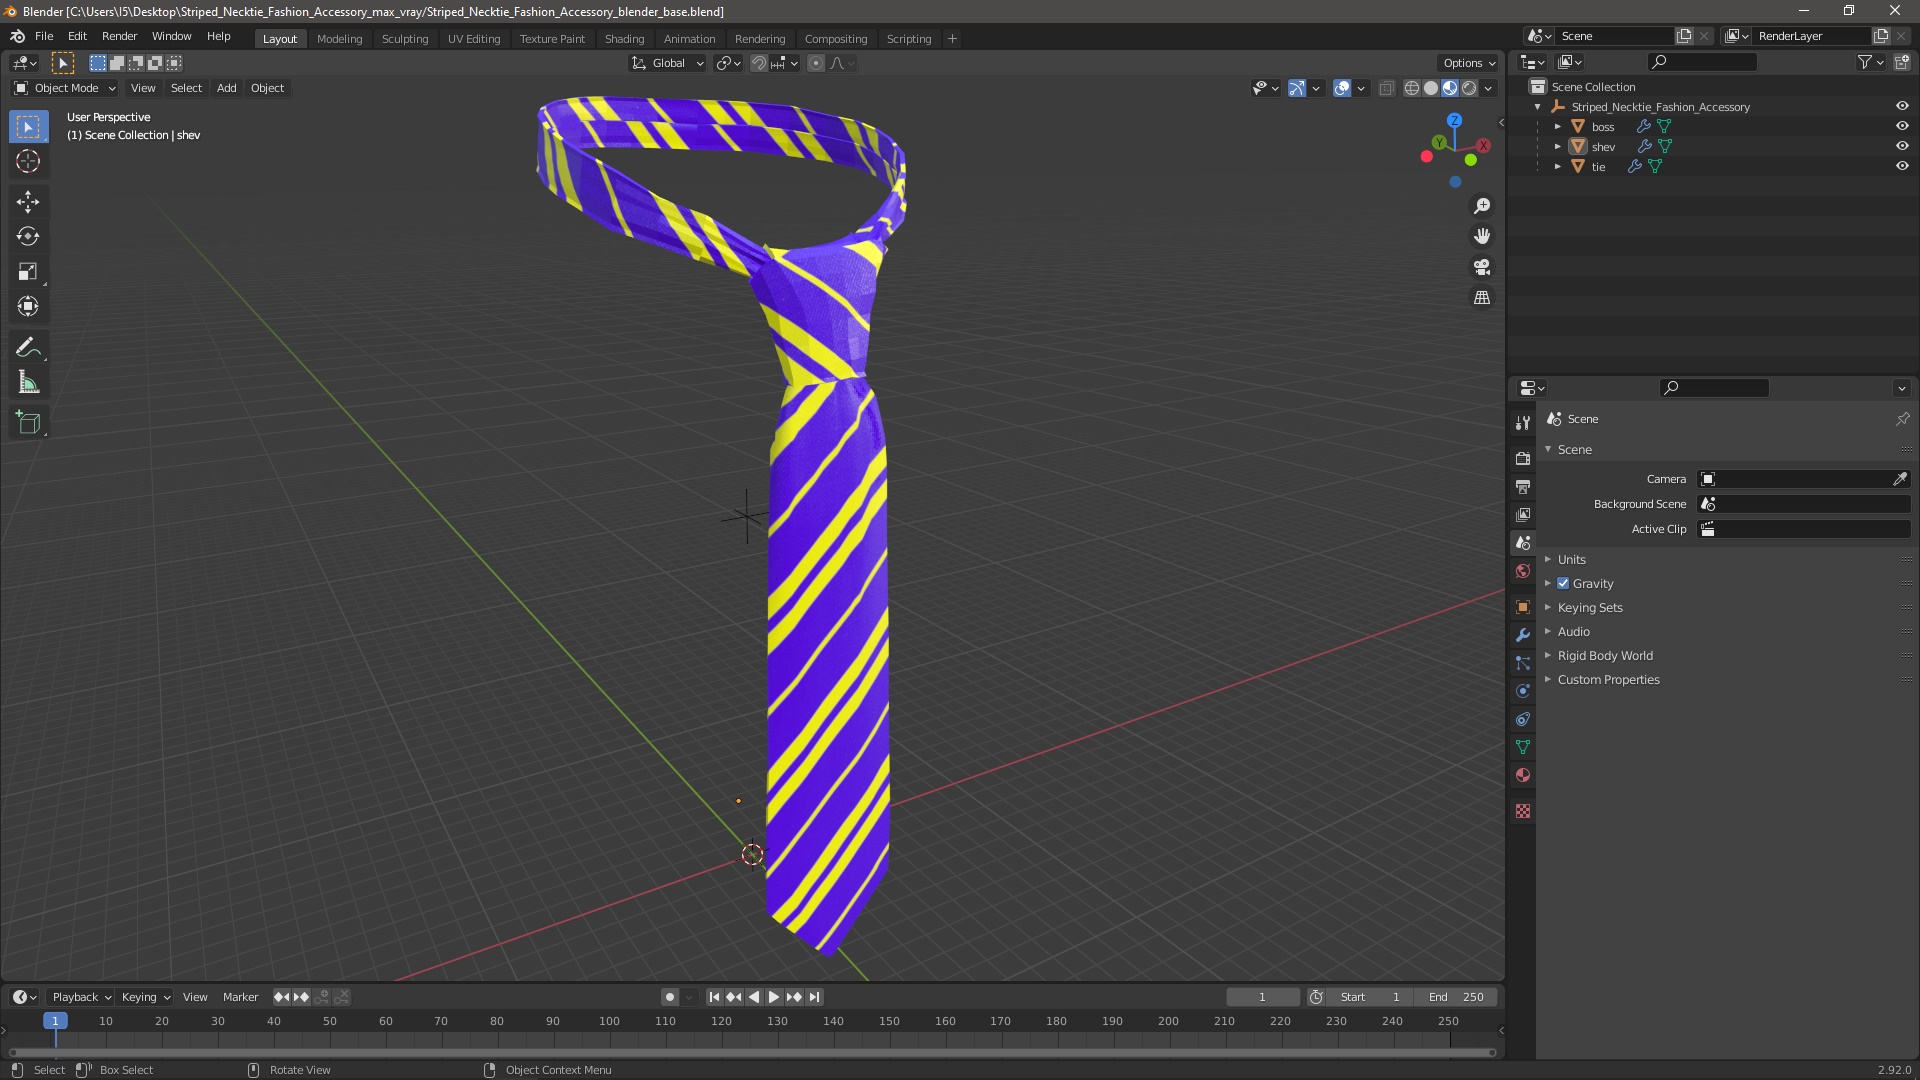Activate the Annotate pencil tool
The width and height of the screenshot is (1920, 1080).
pyautogui.click(x=28, y=348)
